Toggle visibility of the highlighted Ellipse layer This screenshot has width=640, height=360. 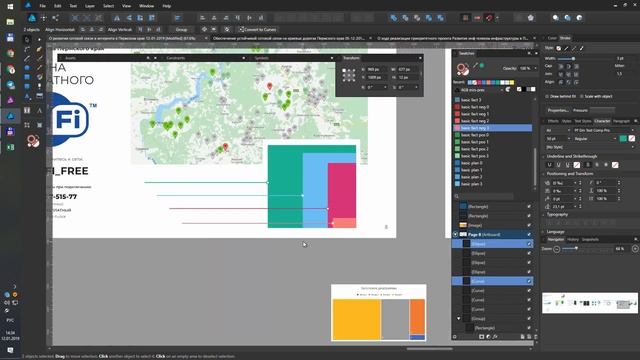(x=529, y=244)
